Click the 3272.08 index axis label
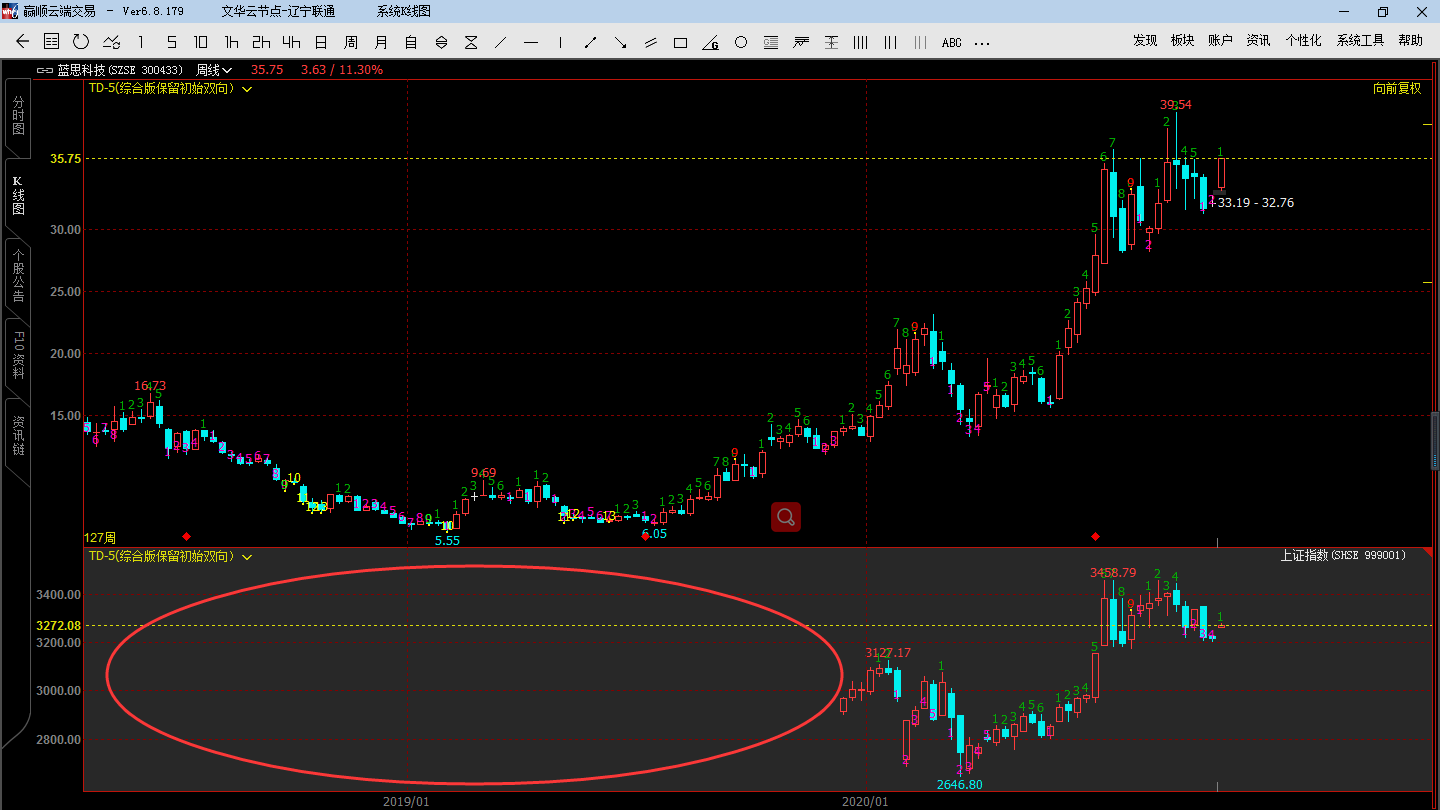The width and height of the screenshot is (1440, 810). tap(58, 625)
